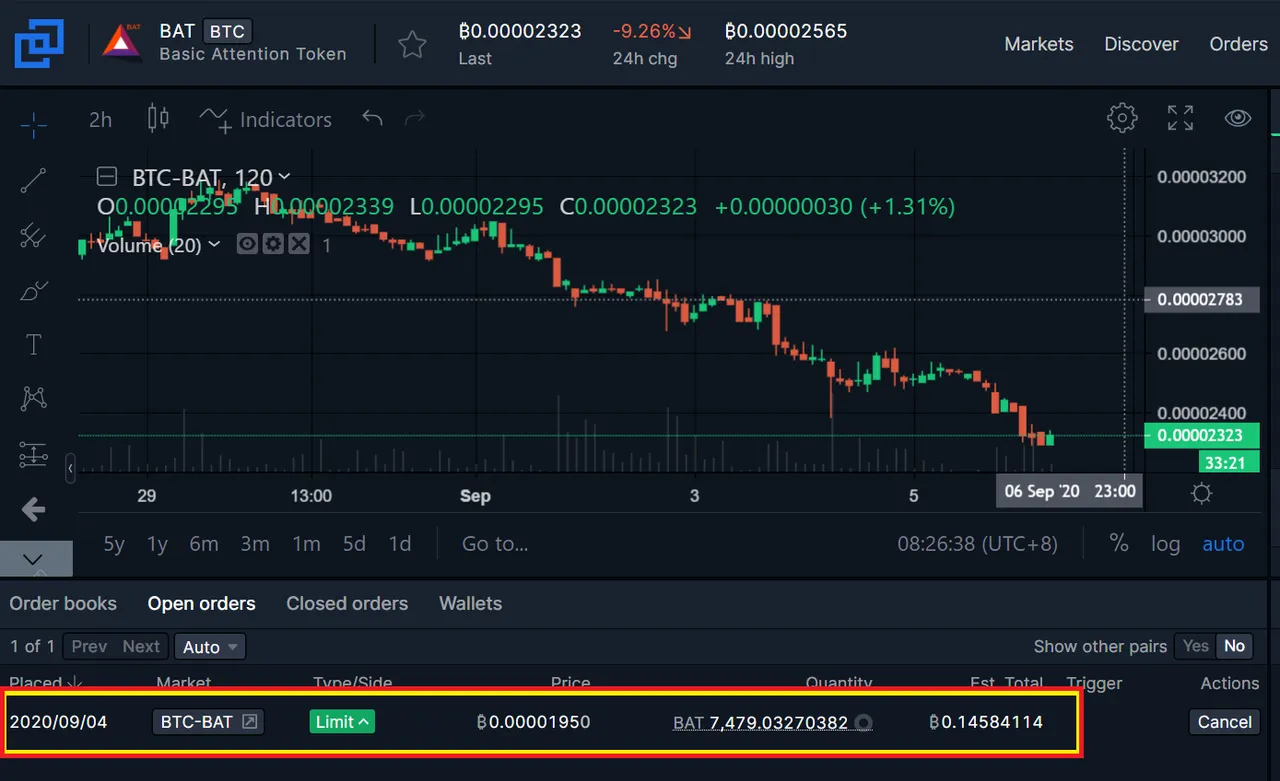
Task: Open chart settings gear
Action: coord(1122,118)
